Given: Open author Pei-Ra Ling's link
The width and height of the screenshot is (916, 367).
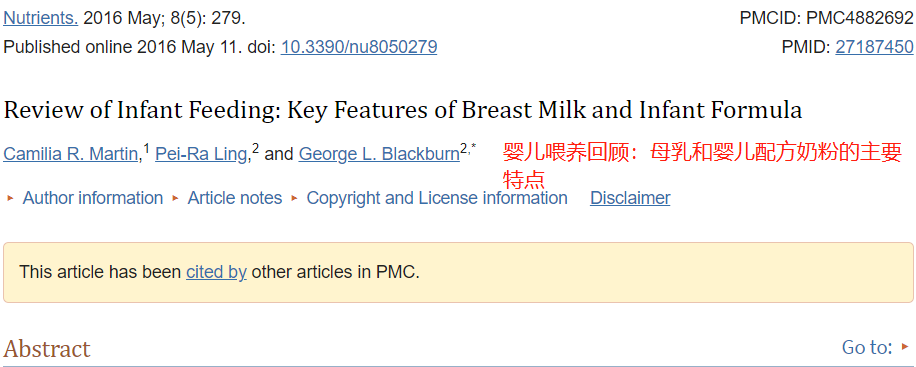Looking at the screenshot, I should point(202,154).
